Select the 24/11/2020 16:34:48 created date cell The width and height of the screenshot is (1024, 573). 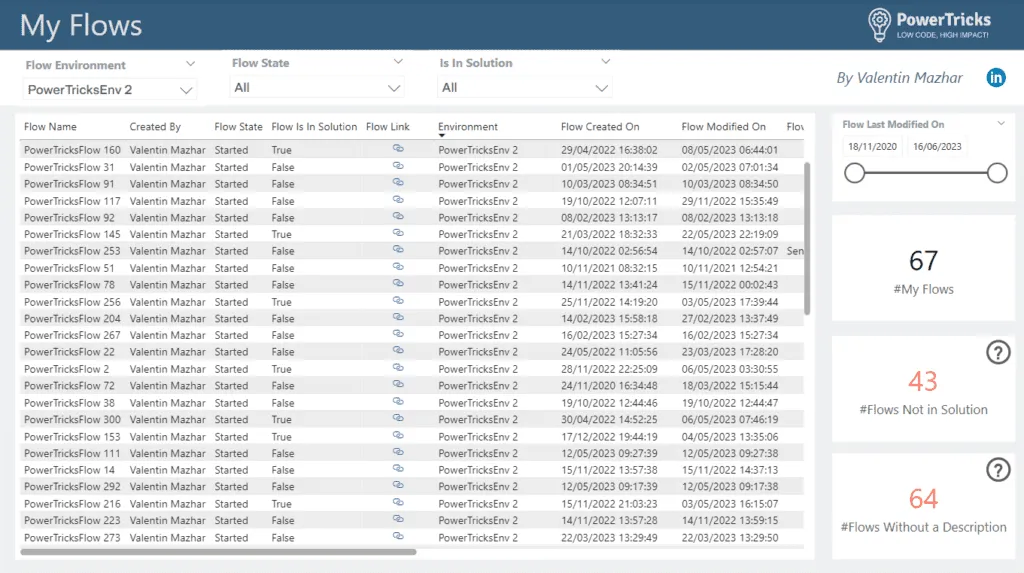[x=609, y=385]
